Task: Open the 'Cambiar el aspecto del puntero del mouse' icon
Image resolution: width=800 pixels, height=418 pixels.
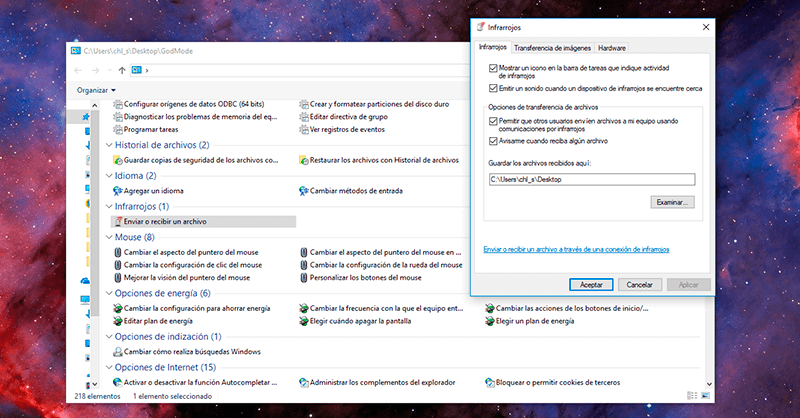Action: (x=118, y=252)
